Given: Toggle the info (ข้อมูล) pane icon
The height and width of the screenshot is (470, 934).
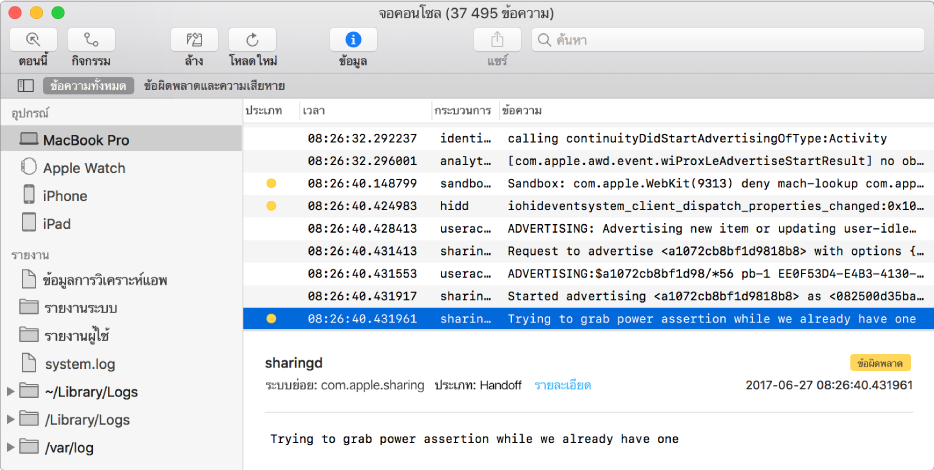Looking at the screenshot, I should (353, 40).
